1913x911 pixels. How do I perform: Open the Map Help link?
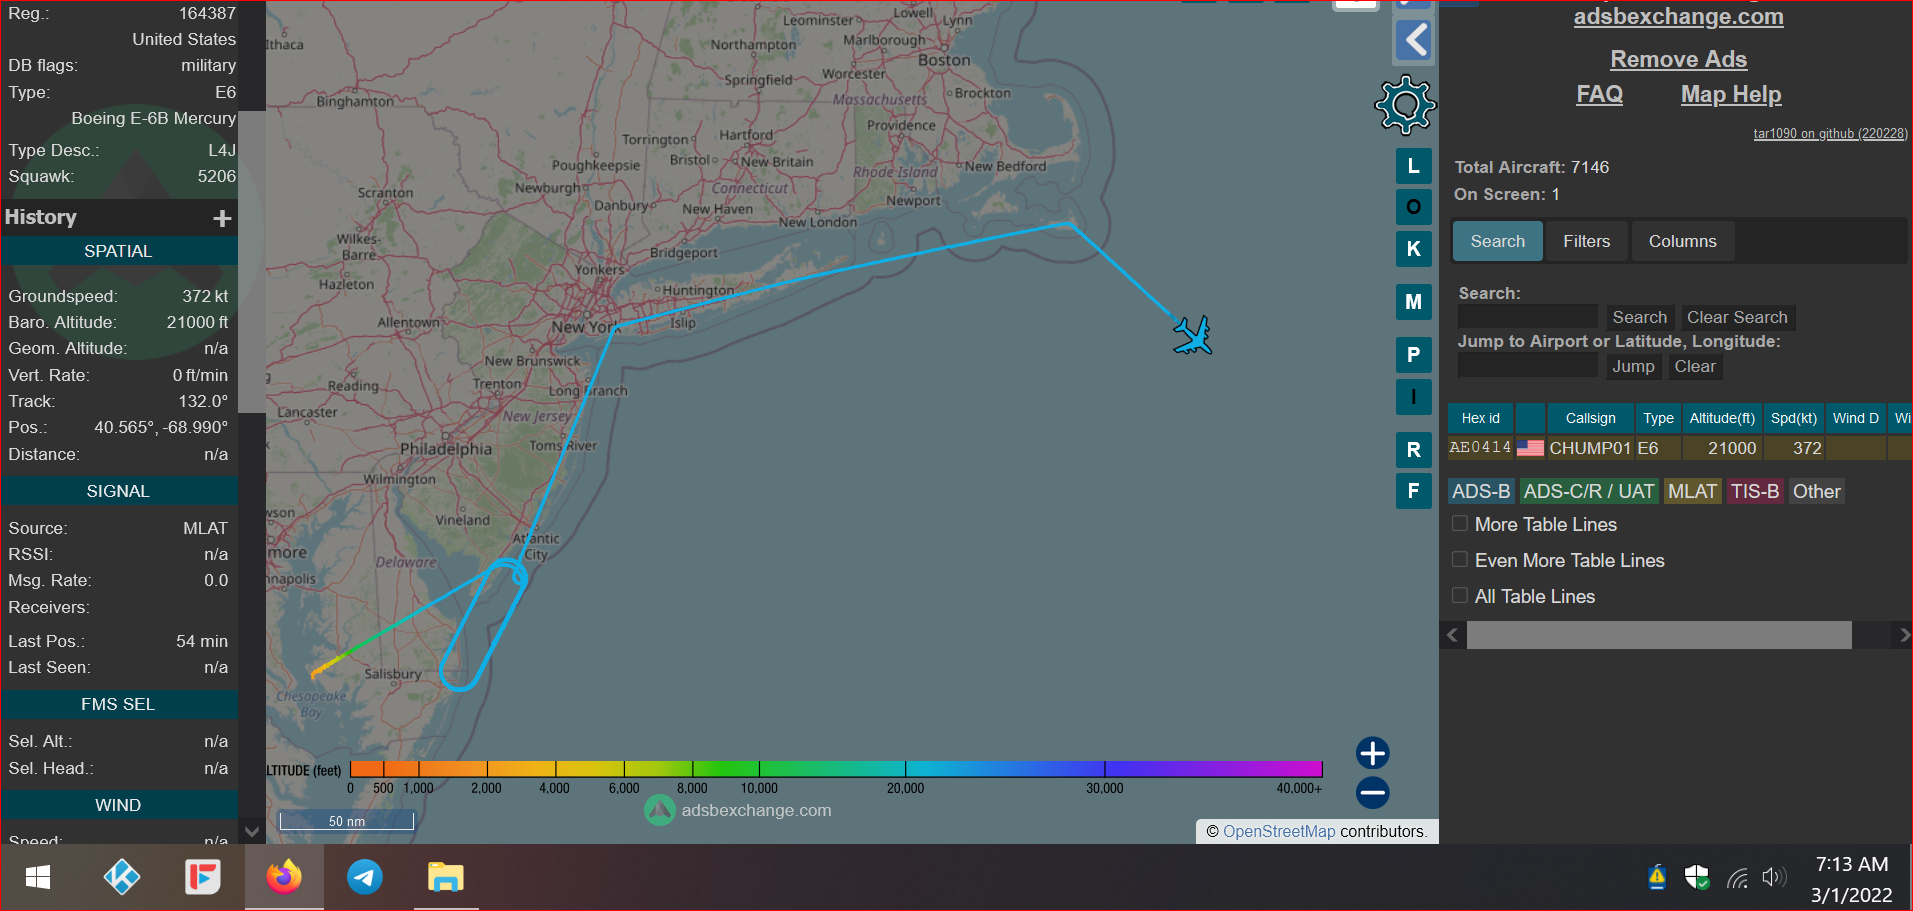click(1730, 94)
